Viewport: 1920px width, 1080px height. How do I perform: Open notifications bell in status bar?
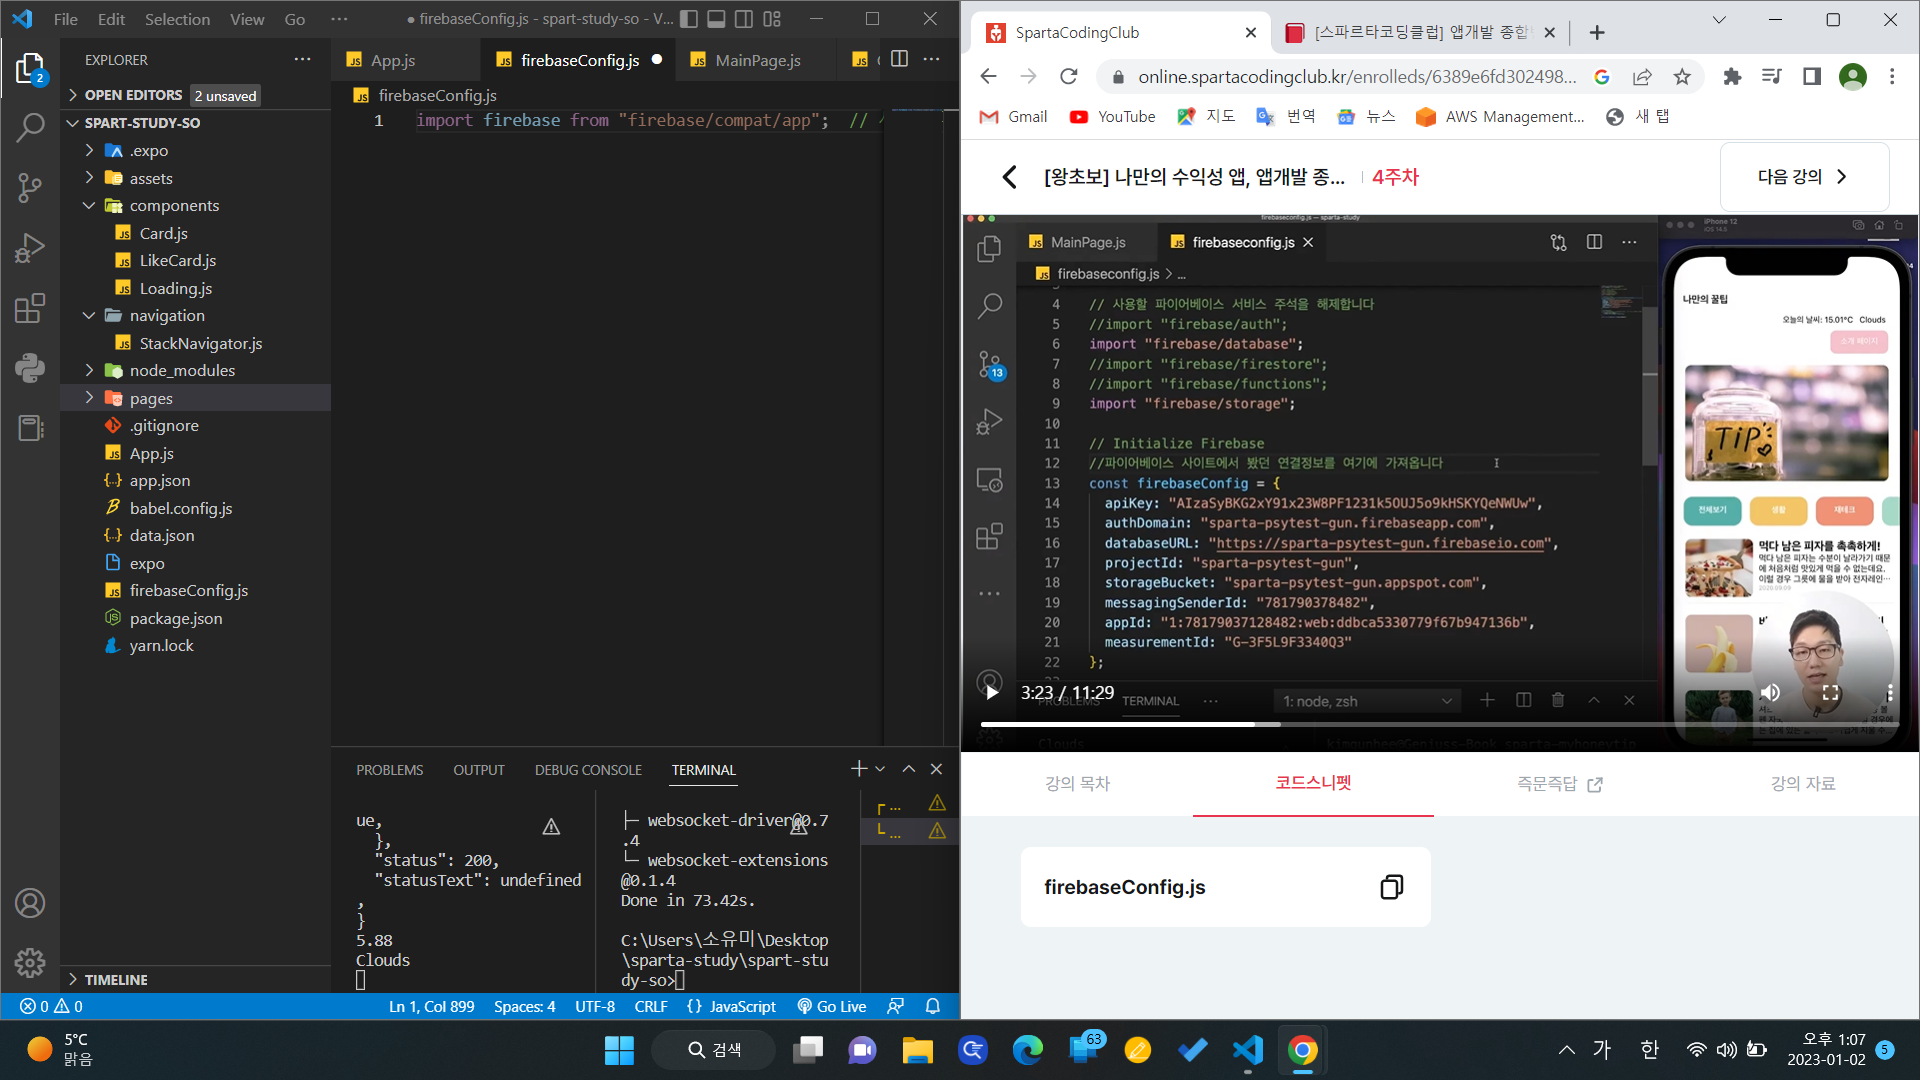(x=933, y=1006)
